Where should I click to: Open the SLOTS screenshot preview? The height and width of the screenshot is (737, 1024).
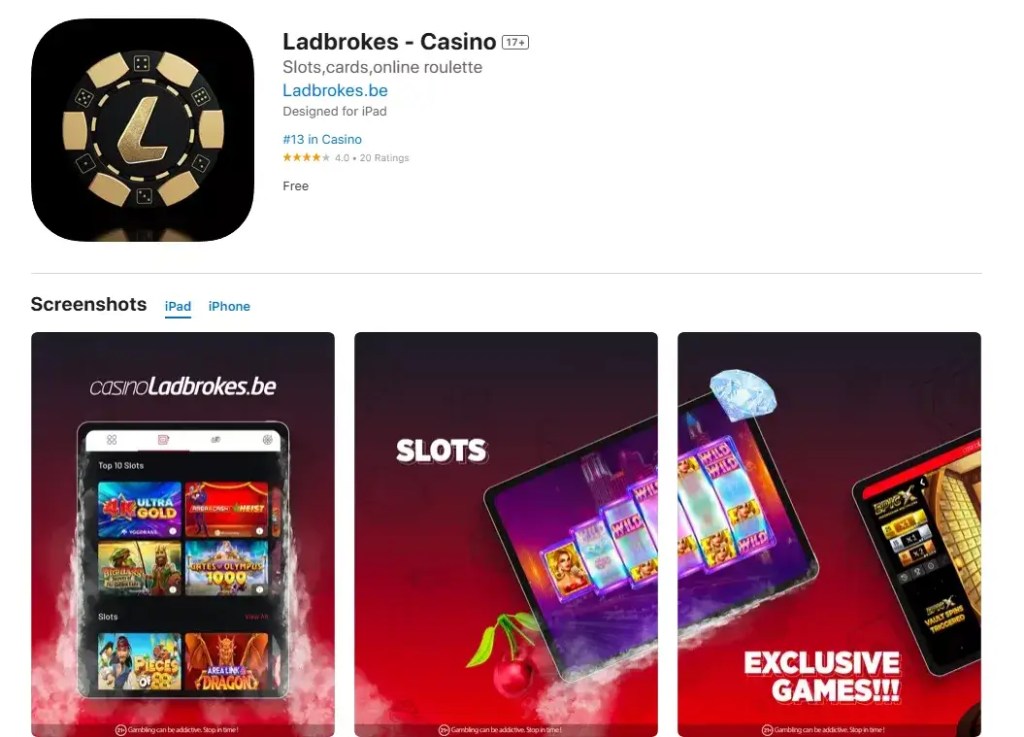[506, 535]
